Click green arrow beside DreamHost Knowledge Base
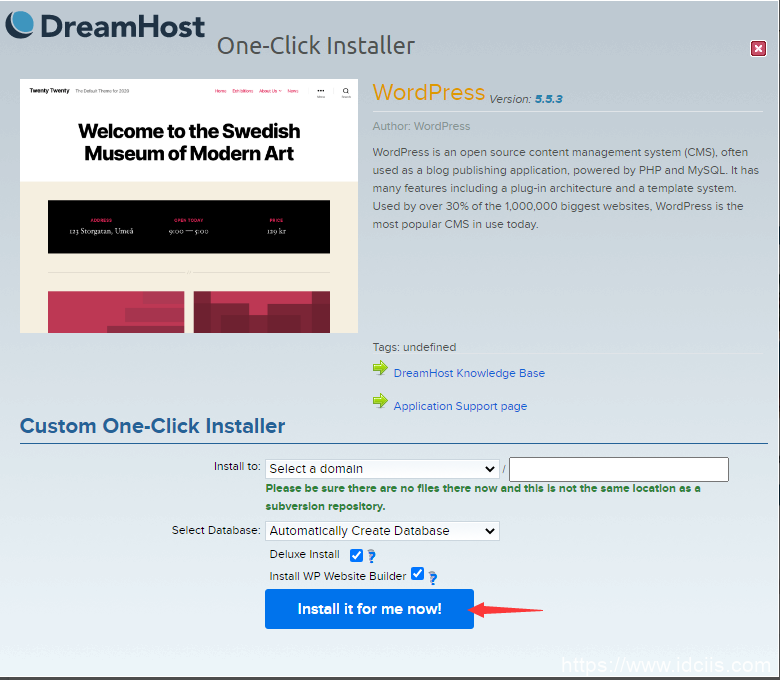Image resolution: width=780 pixels, height=680 pixels. 380,368
